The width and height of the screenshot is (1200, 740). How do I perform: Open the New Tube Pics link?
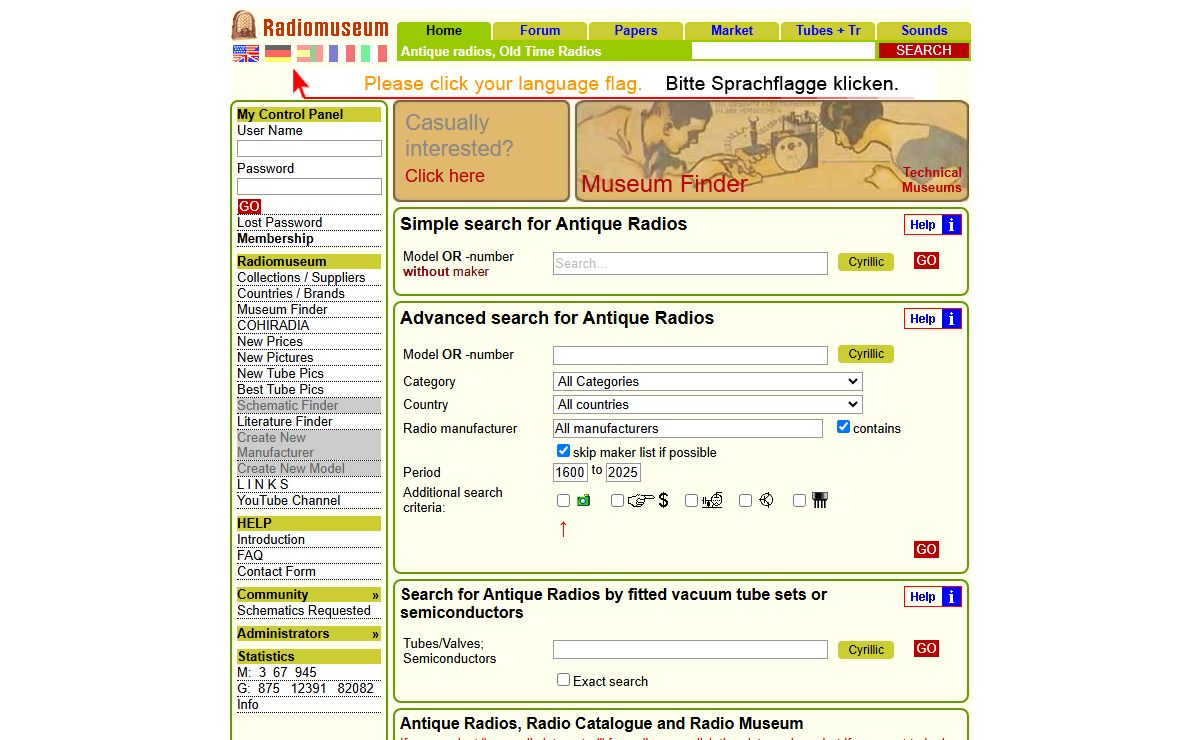280,374
